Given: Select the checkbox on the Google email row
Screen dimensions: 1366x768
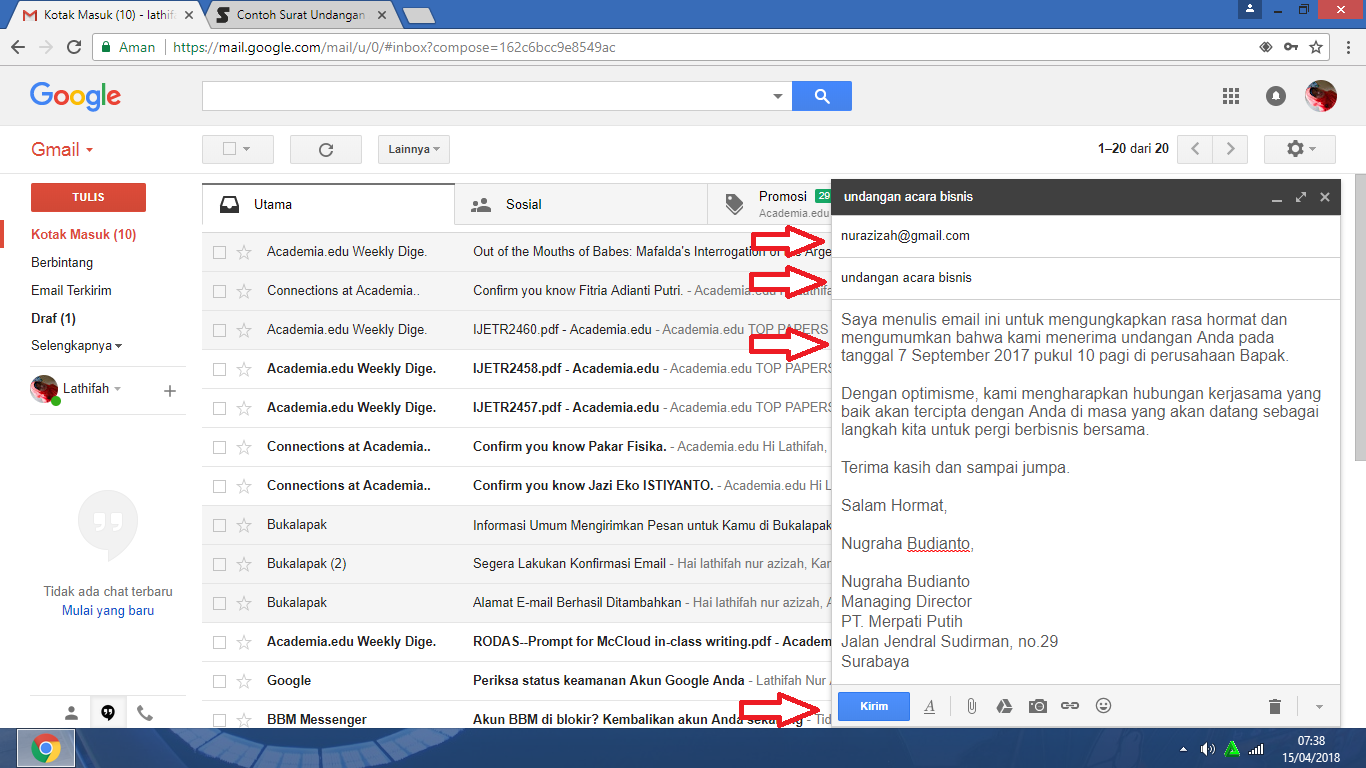Looking at the screenshot, I should pos(220,680).
